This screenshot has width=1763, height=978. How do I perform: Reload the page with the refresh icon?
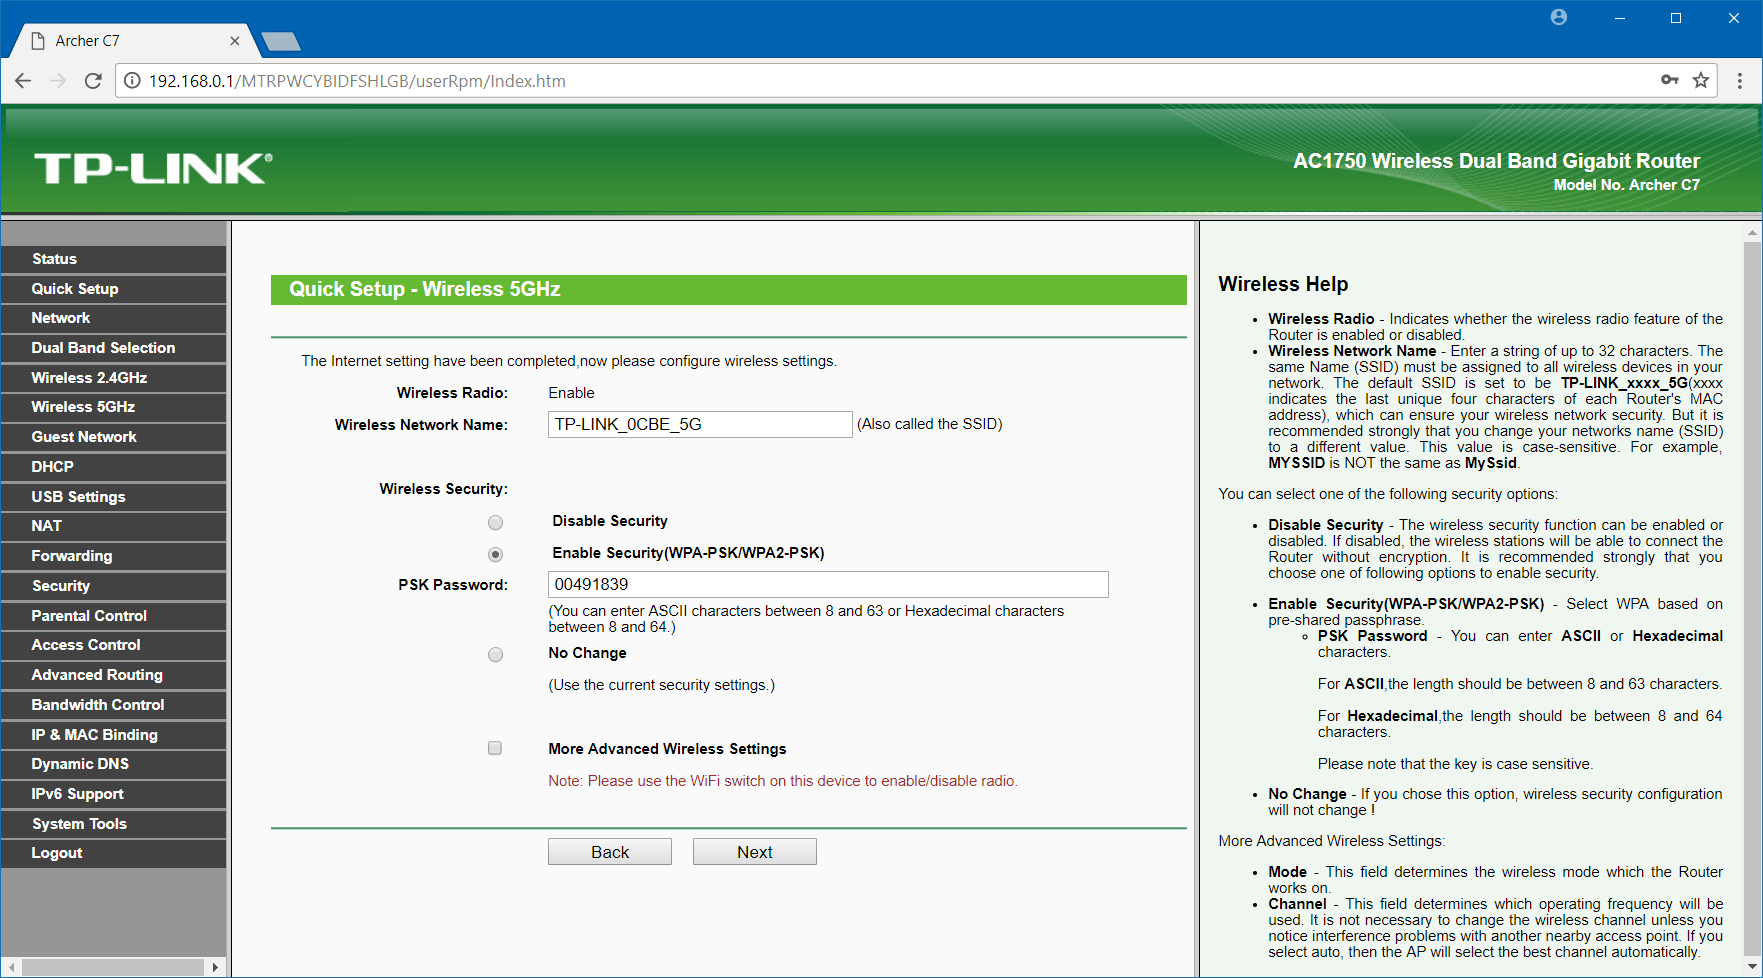point(93,81)
